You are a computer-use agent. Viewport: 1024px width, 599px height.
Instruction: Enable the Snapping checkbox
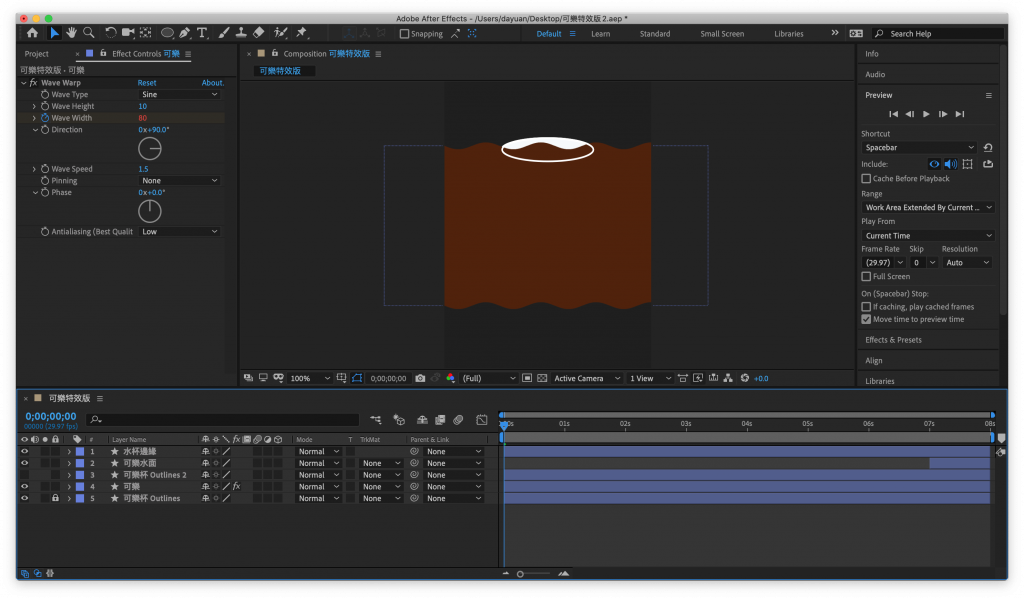click(x=404, y=34)
